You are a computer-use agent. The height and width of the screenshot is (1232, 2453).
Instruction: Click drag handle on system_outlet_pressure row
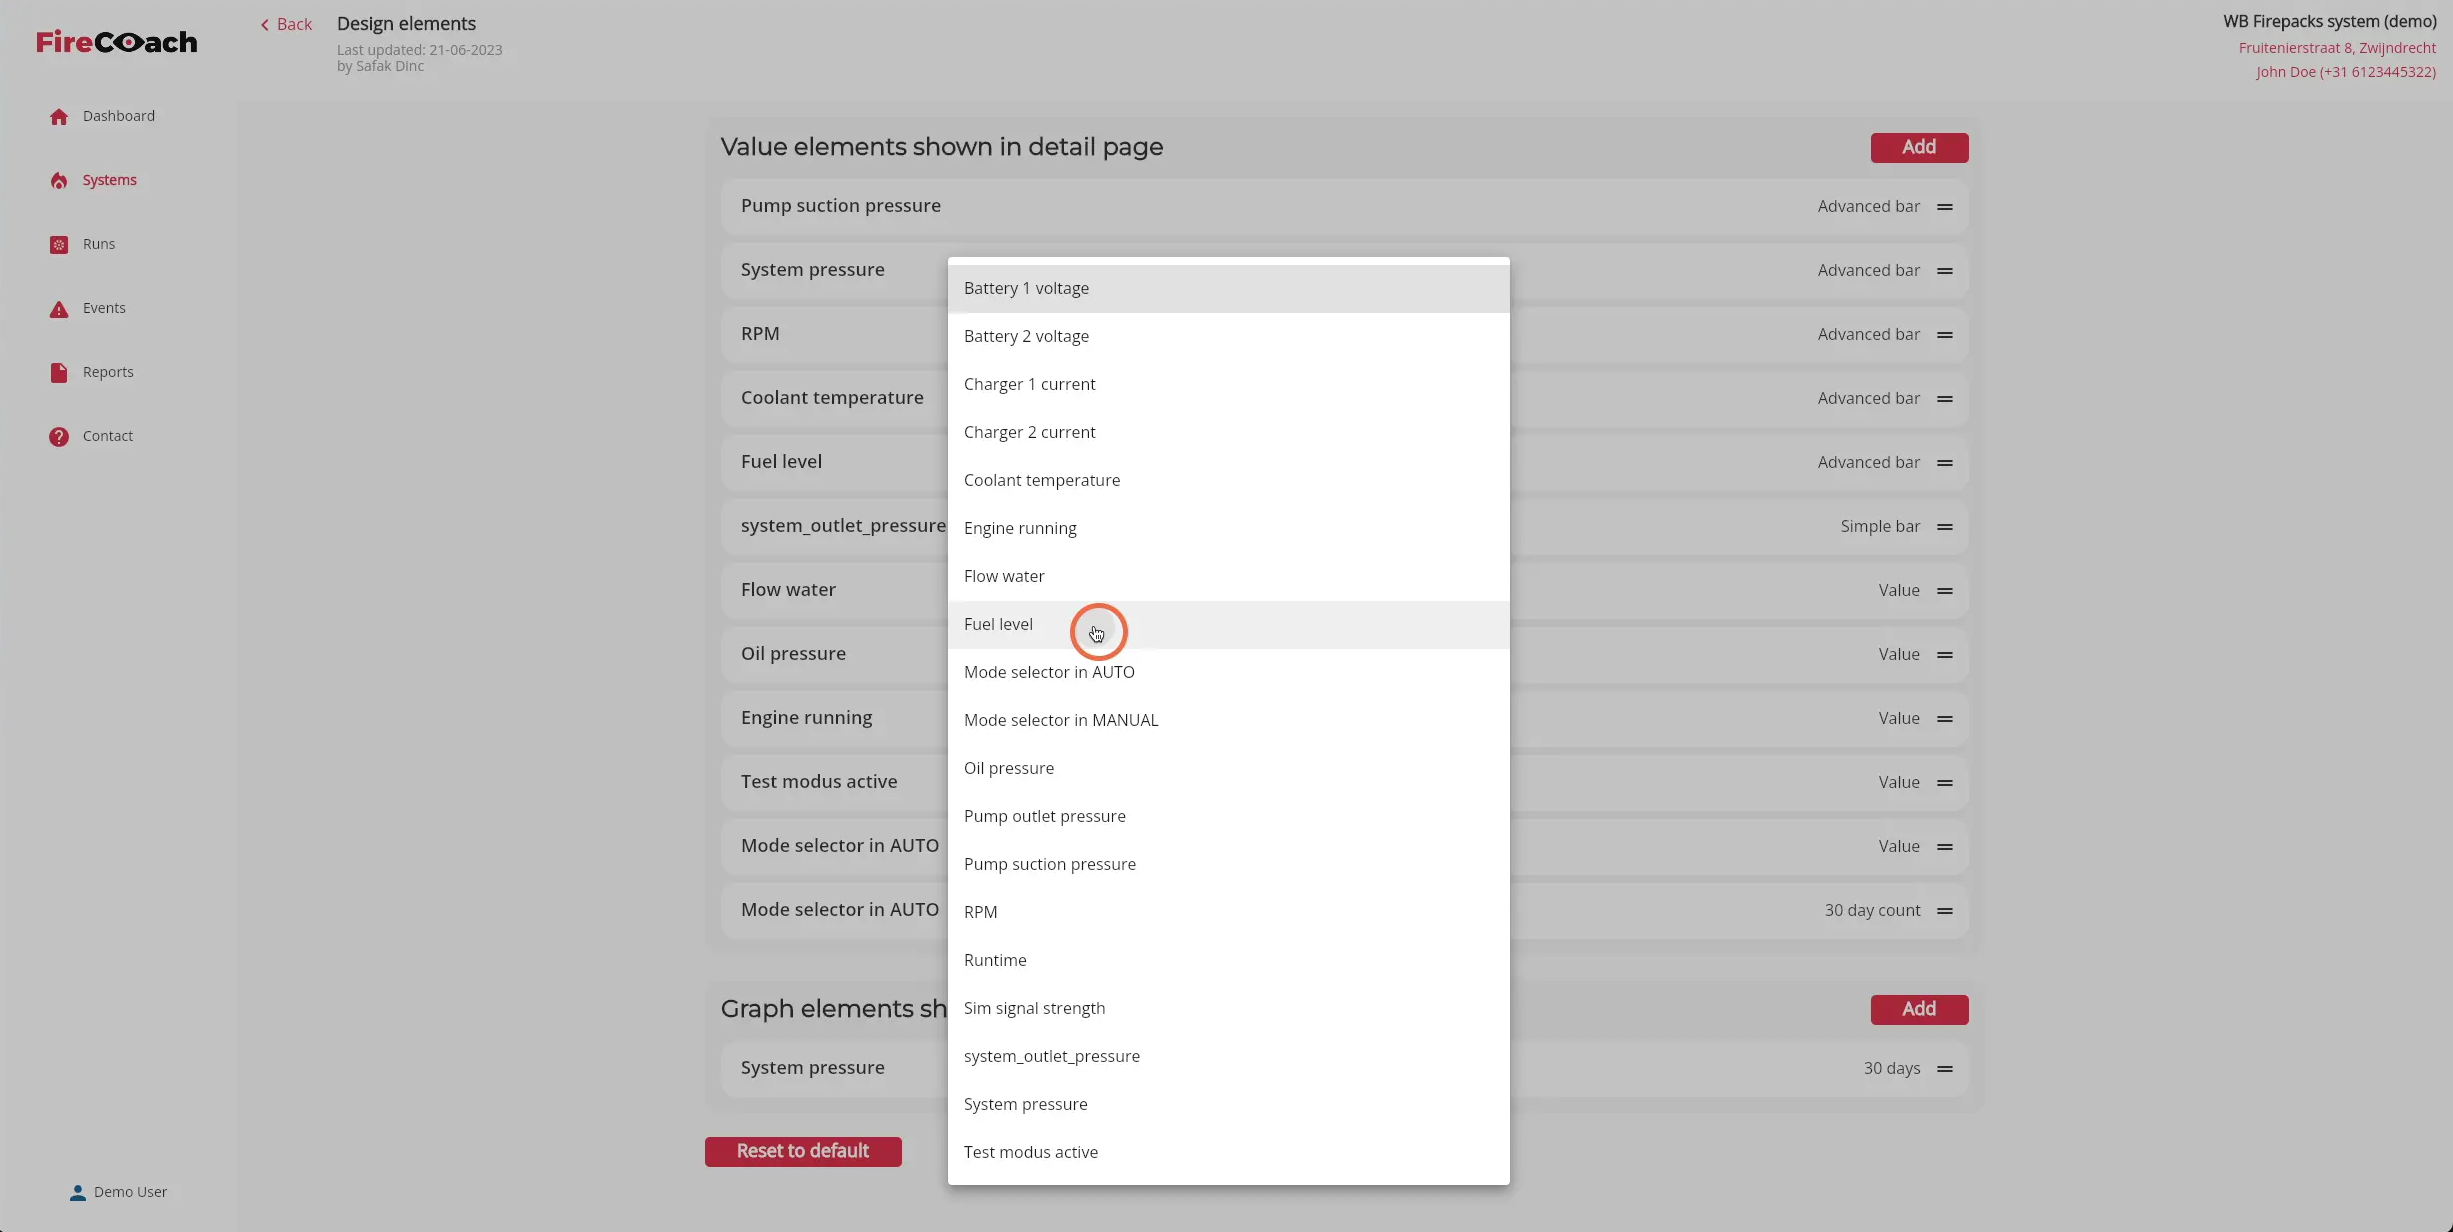(1944, 527)
